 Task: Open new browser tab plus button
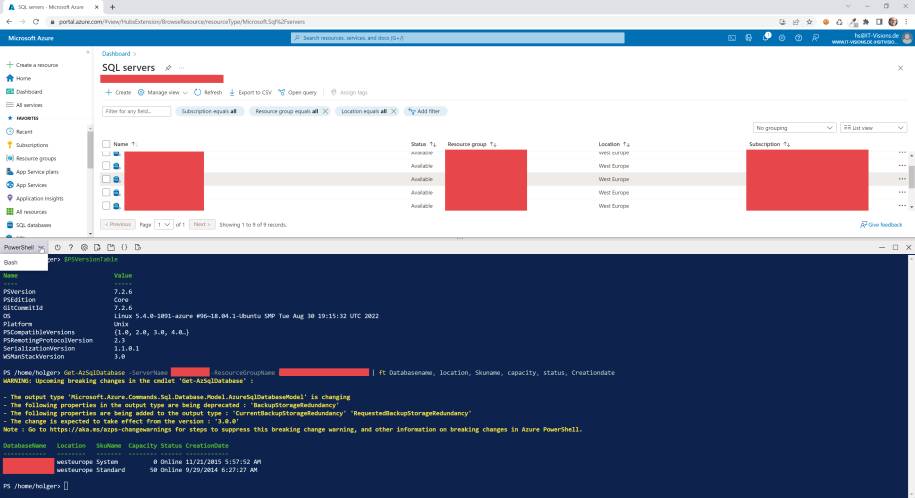point(112,7)
